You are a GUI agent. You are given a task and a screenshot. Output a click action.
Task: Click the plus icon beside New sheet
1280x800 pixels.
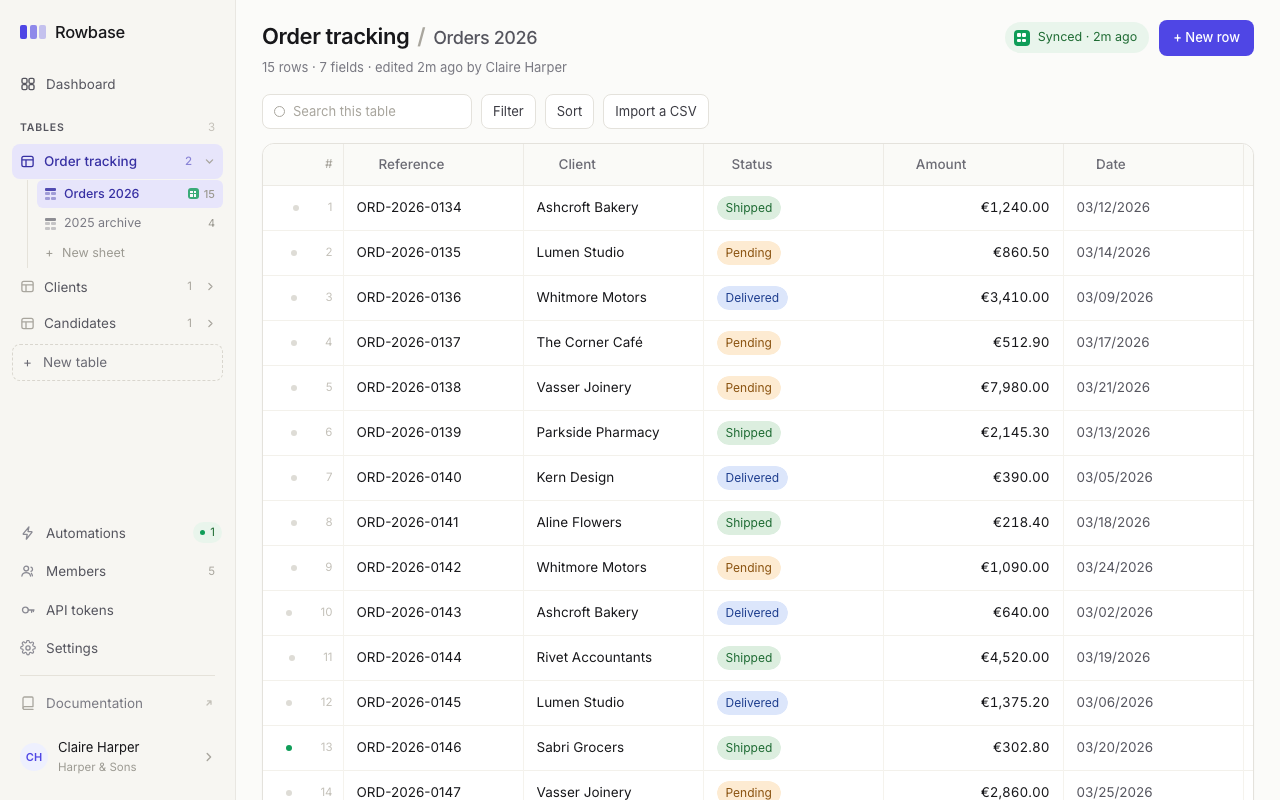click(49, 253)
